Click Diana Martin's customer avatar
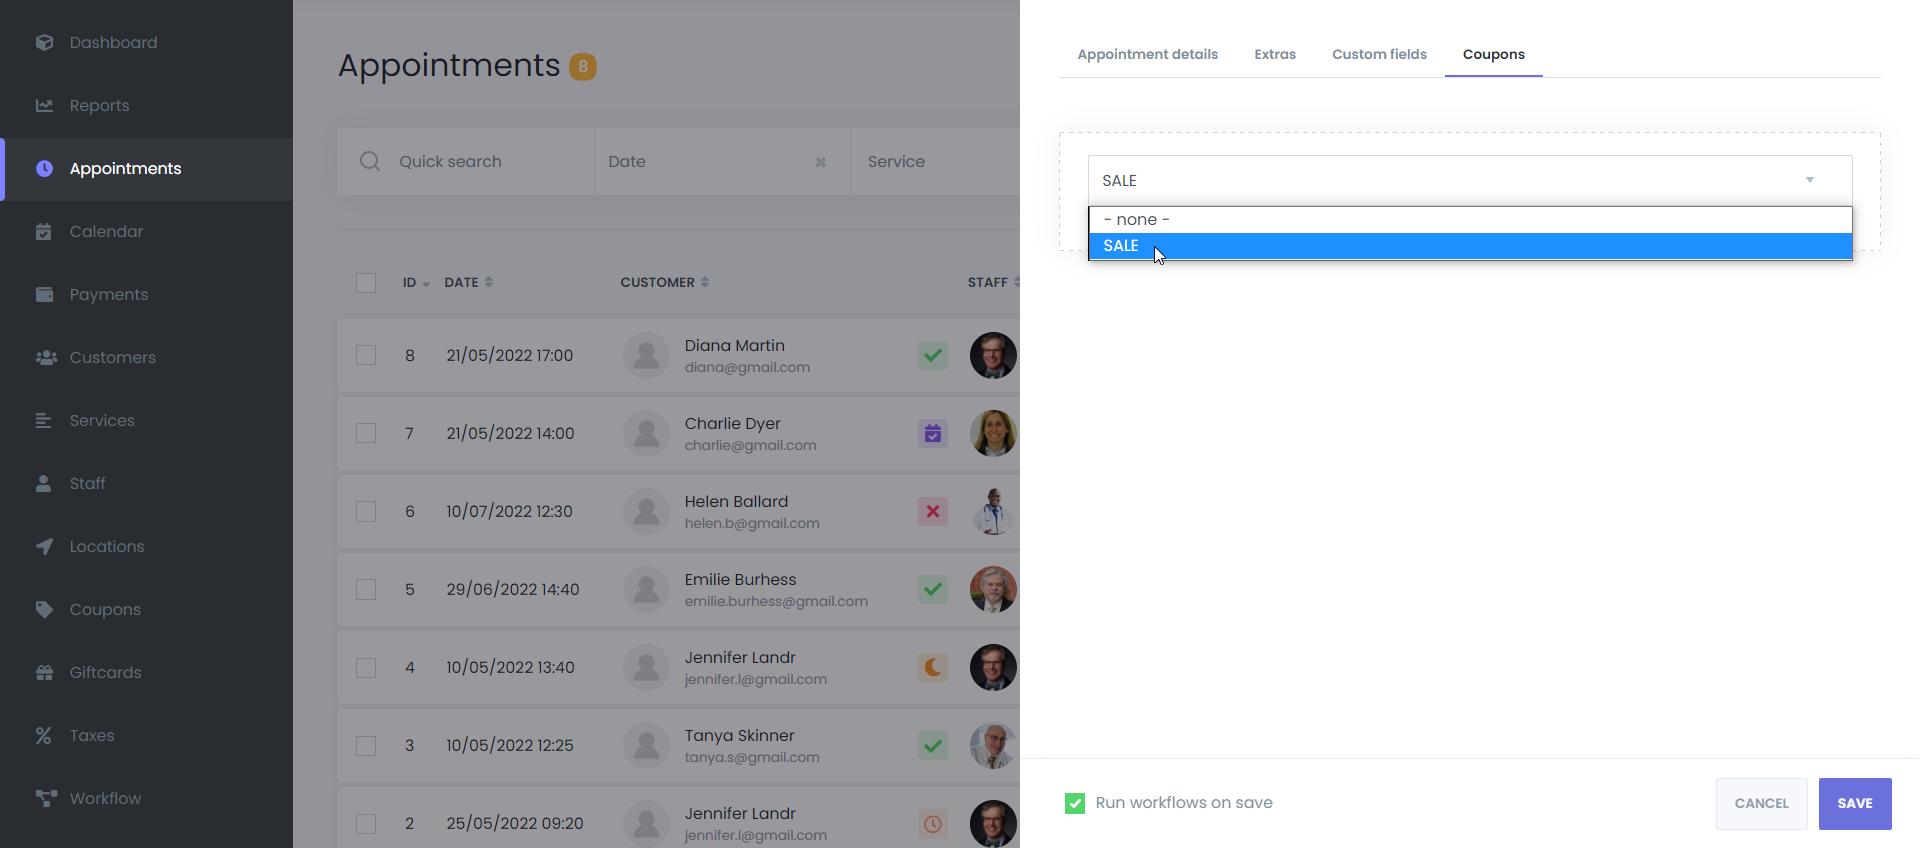The width and height of the screenshot is (1920, 848). [647, 355]
